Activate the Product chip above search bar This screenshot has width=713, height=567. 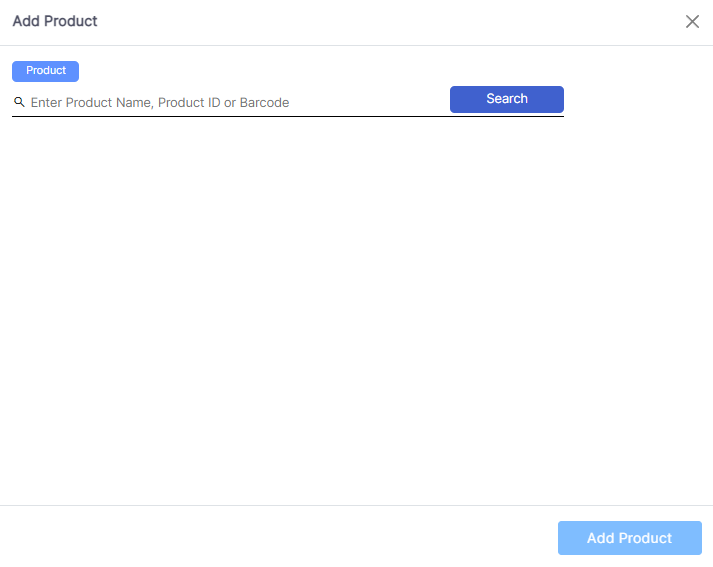point(46,71)
